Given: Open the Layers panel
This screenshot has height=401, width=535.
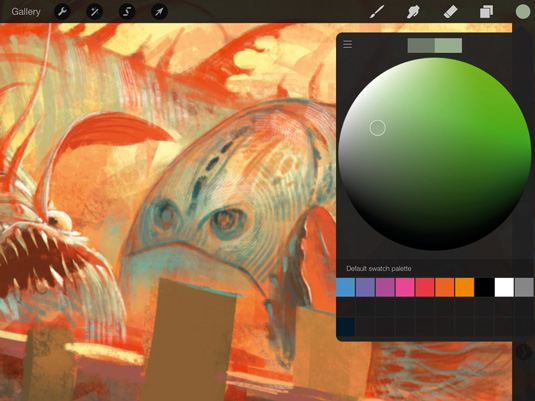Looking at the screenshot, I should point(486,12).
